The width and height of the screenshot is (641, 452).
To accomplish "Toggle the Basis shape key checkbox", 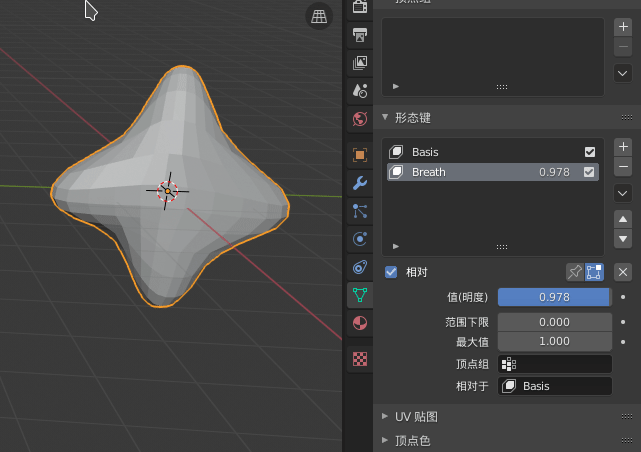I will point(589,152).
